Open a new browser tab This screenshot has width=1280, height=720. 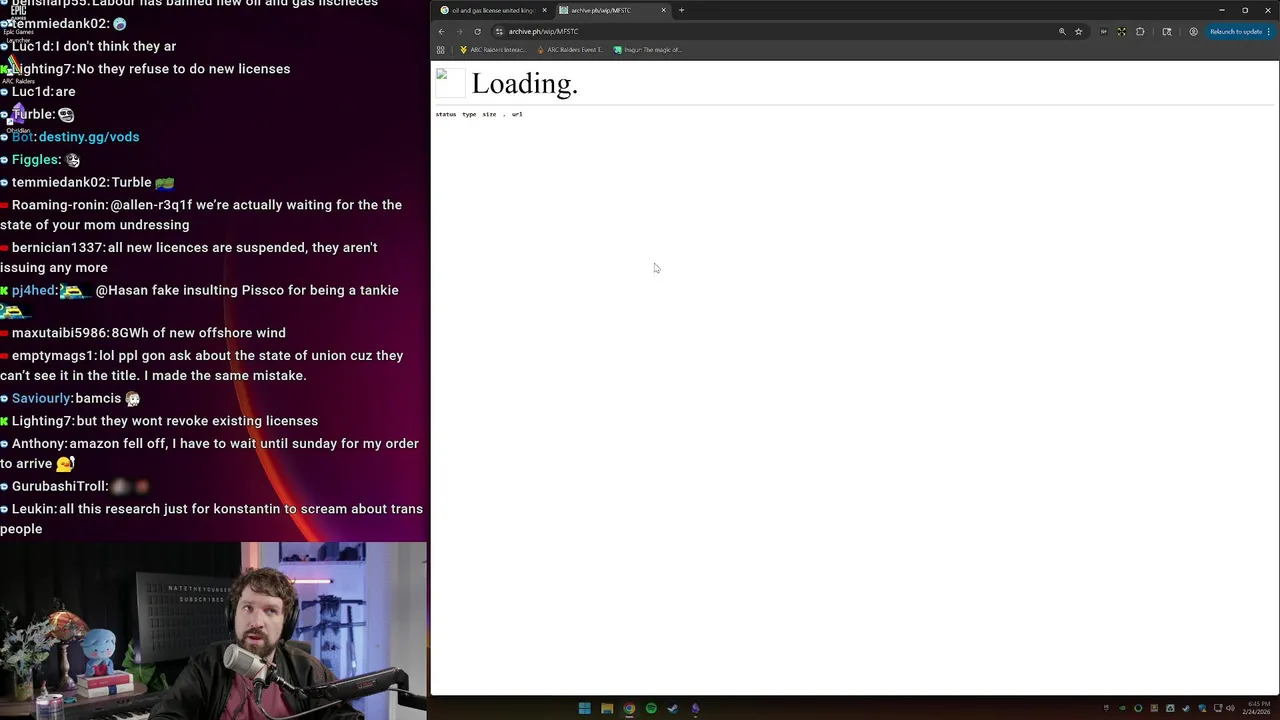[x=681, y=10]
